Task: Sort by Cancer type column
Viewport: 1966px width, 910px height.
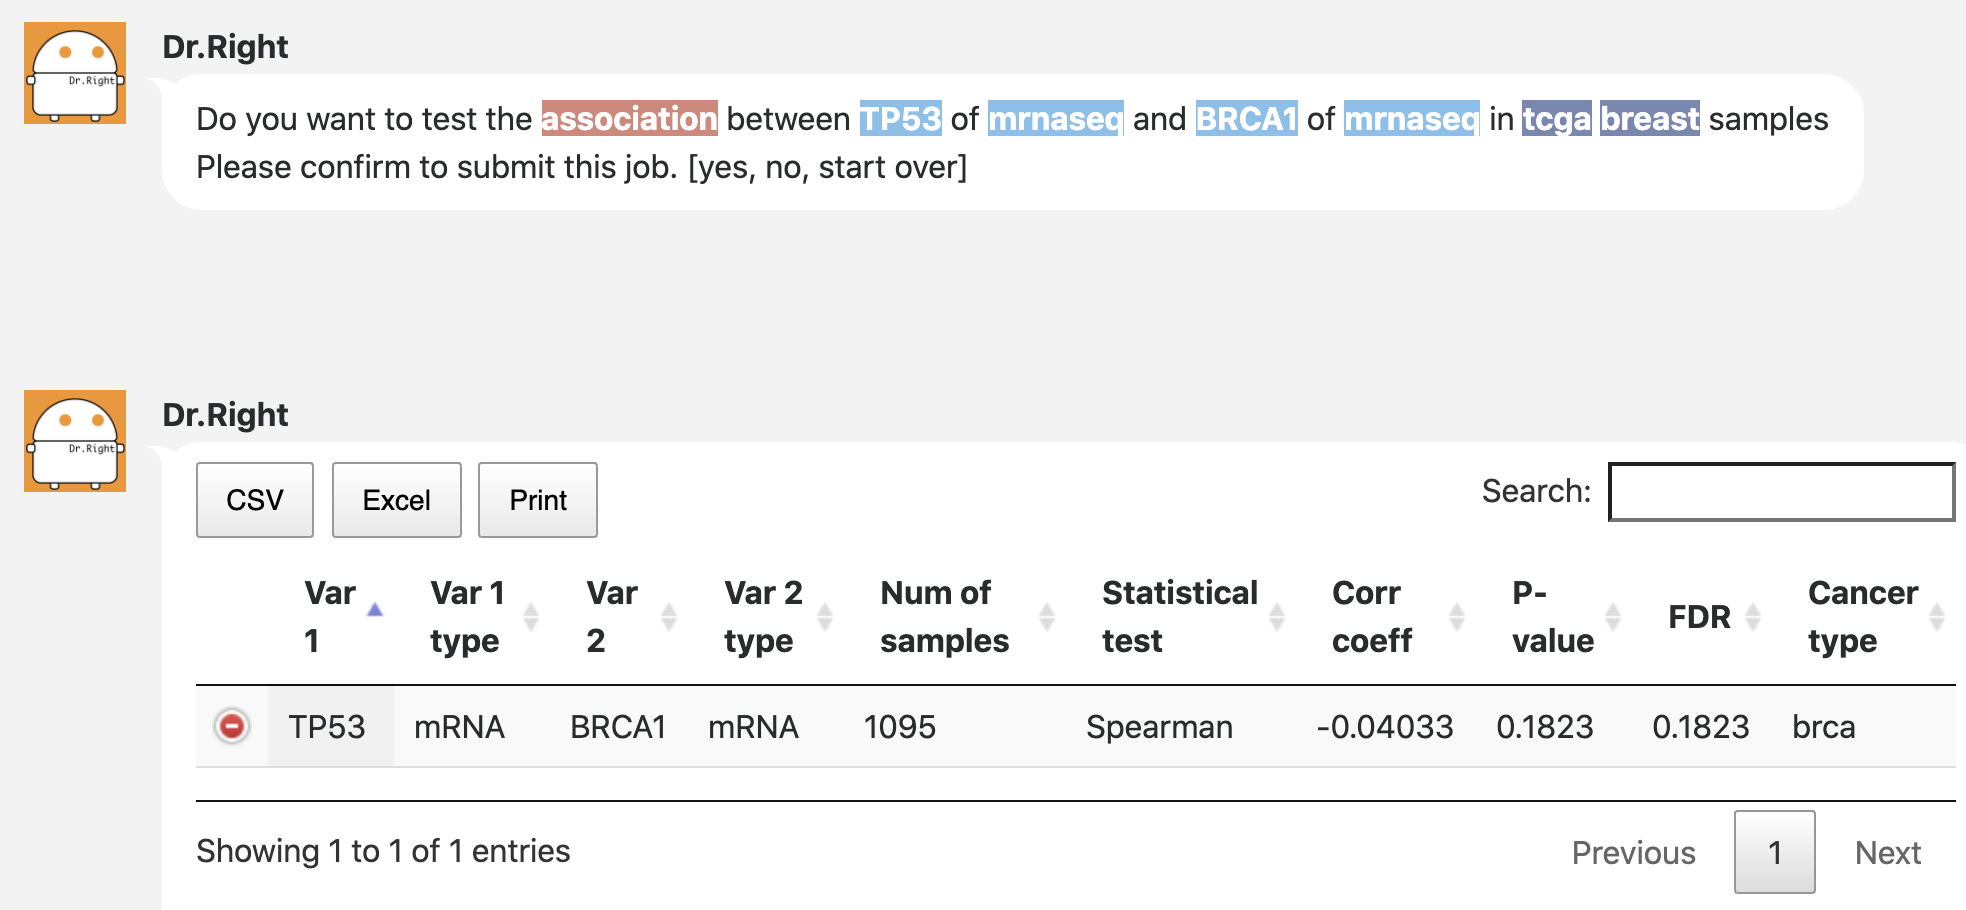Action: 1936,617
